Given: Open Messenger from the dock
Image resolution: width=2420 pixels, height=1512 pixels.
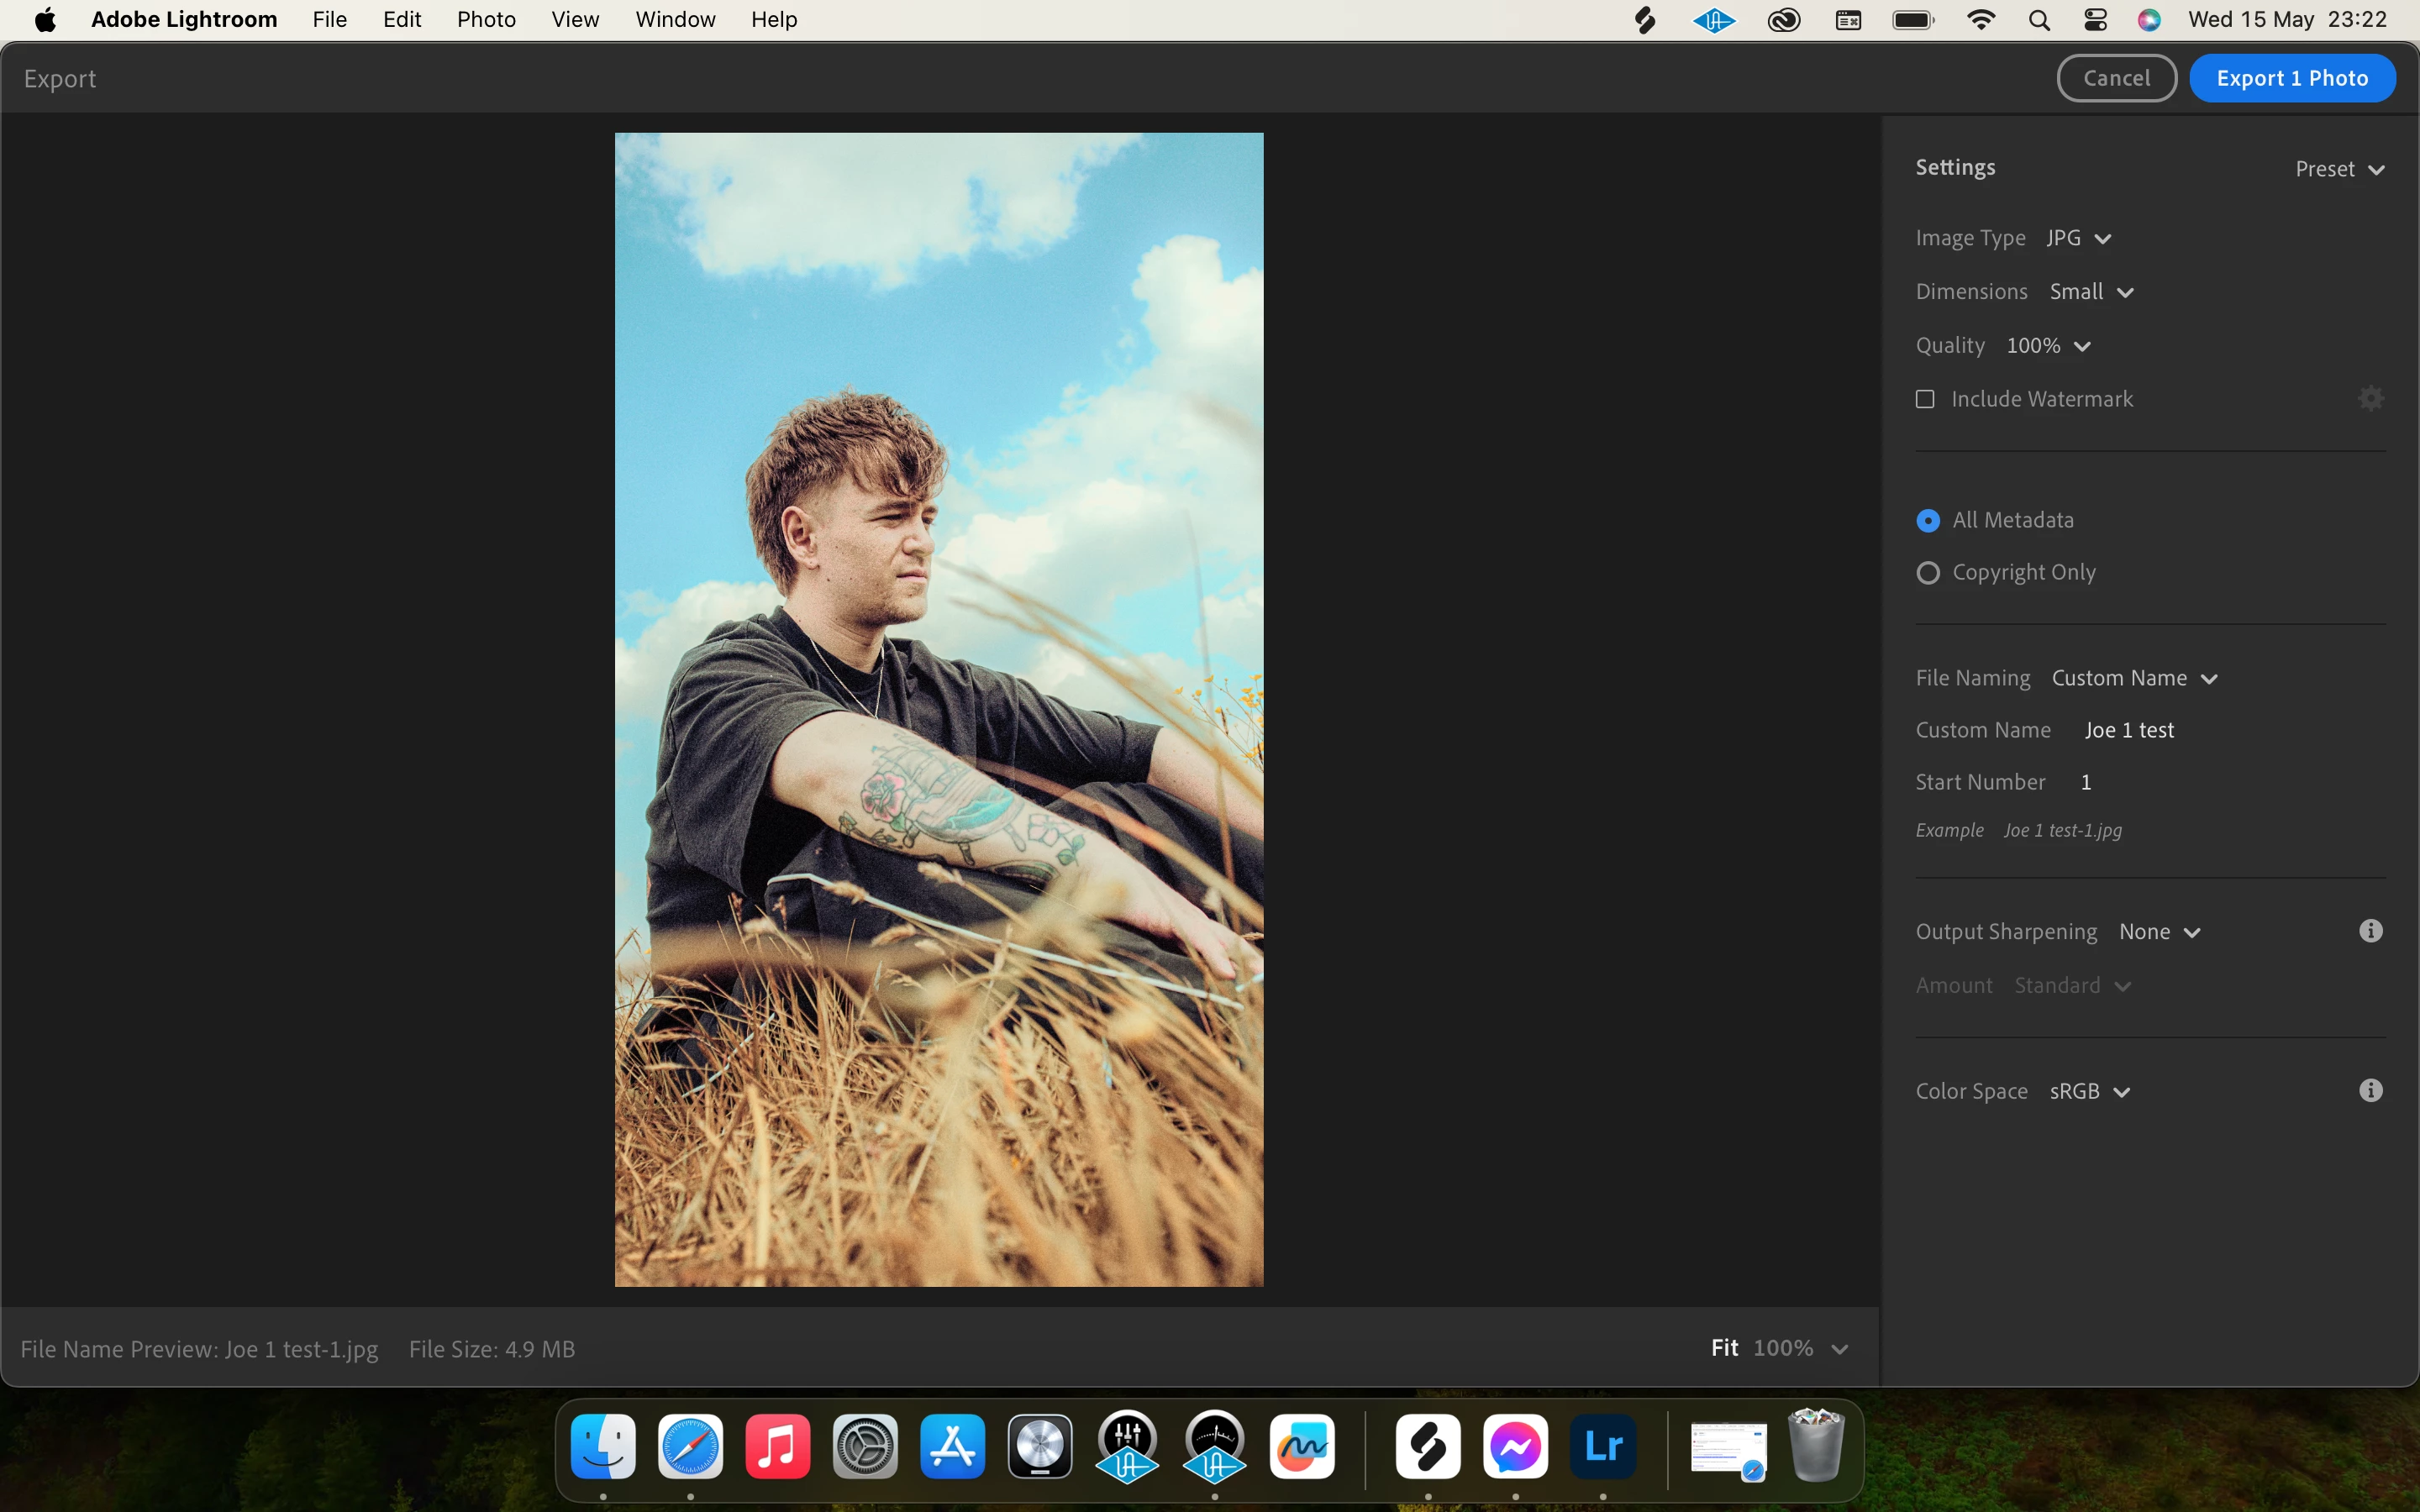Looking at the screenshot, I should point(1515,1446).
